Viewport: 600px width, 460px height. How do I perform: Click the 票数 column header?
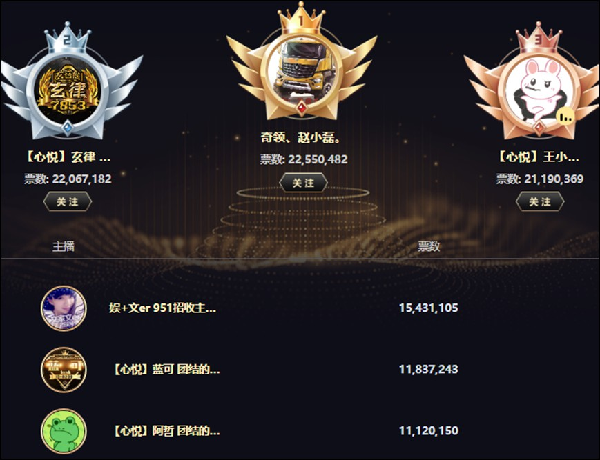tap(429, 246)
